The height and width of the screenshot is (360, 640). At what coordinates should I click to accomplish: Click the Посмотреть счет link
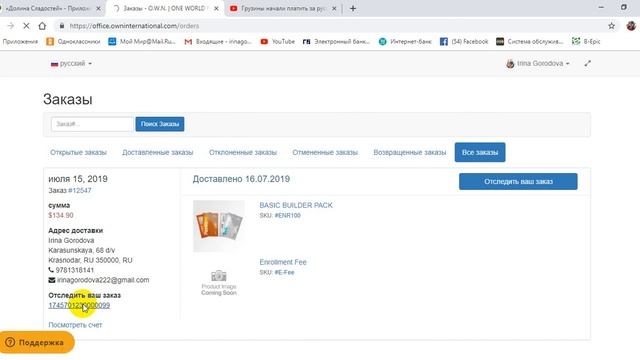coord(76,325)
